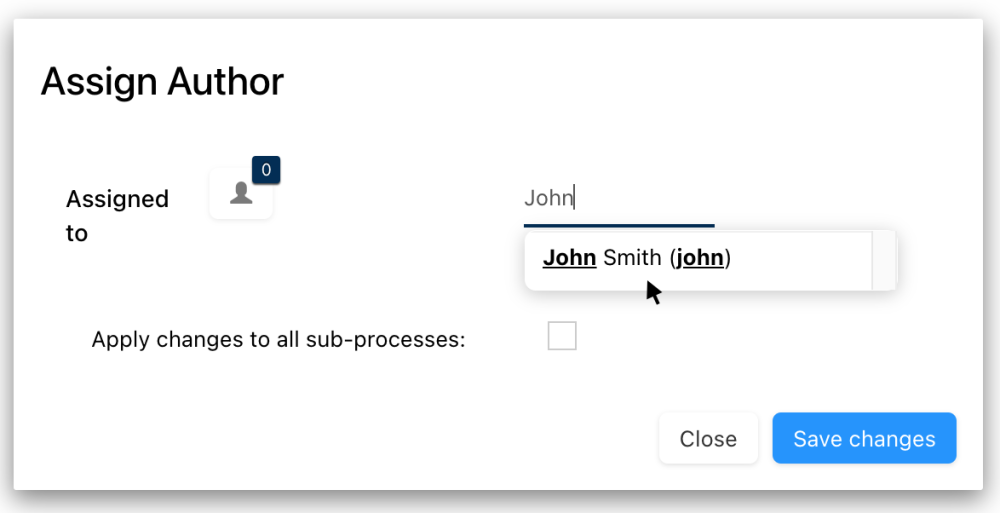Click the bold "John" first name in the suggestion
This screenshot has width=1000, height=513.
(569, 259)
